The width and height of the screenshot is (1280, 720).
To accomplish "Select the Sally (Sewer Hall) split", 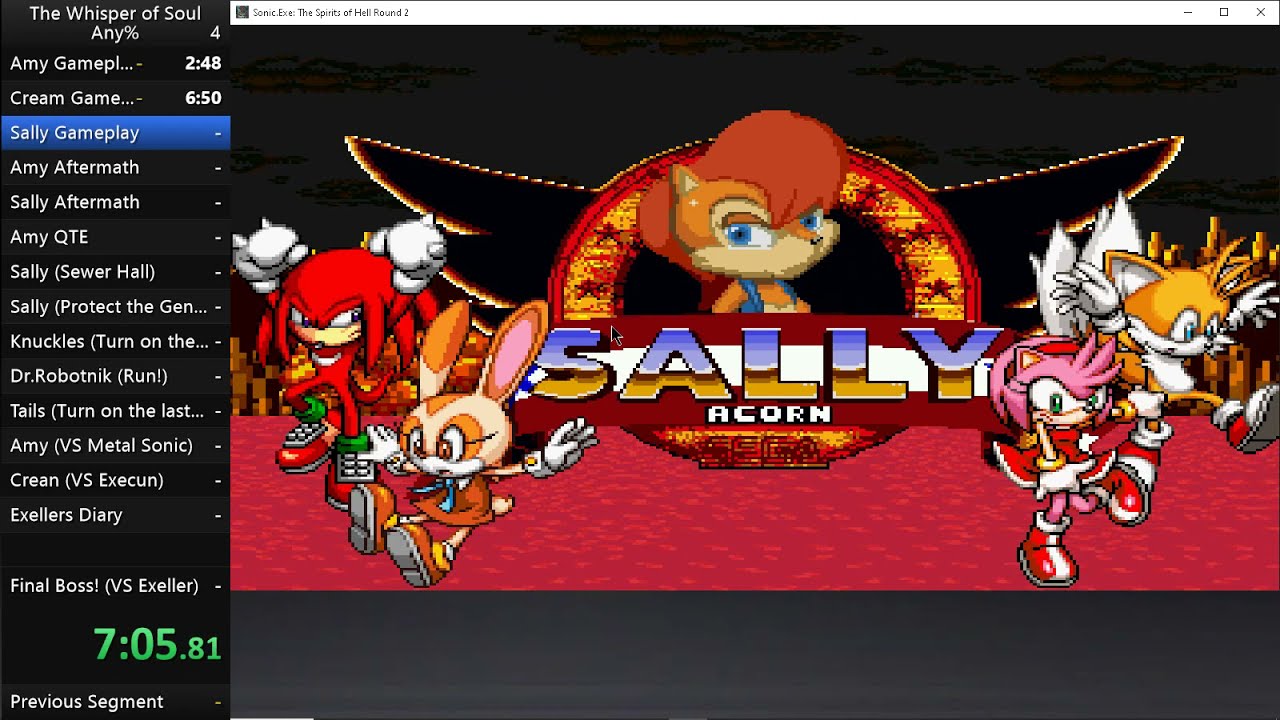I will pos(115,272).
